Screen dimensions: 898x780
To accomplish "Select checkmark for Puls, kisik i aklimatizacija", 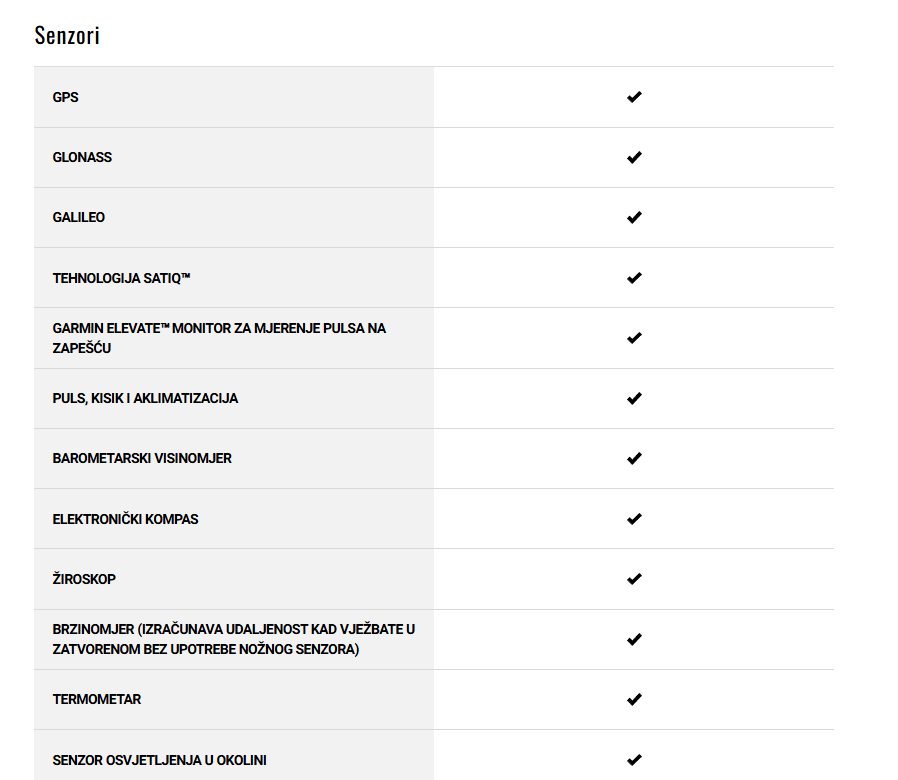I will 634,398.
